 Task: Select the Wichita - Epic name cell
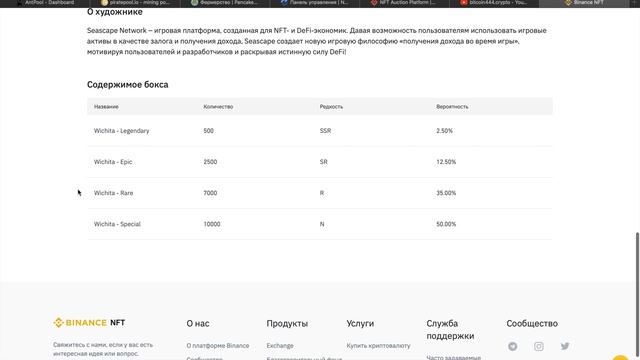tap(113, 162)
